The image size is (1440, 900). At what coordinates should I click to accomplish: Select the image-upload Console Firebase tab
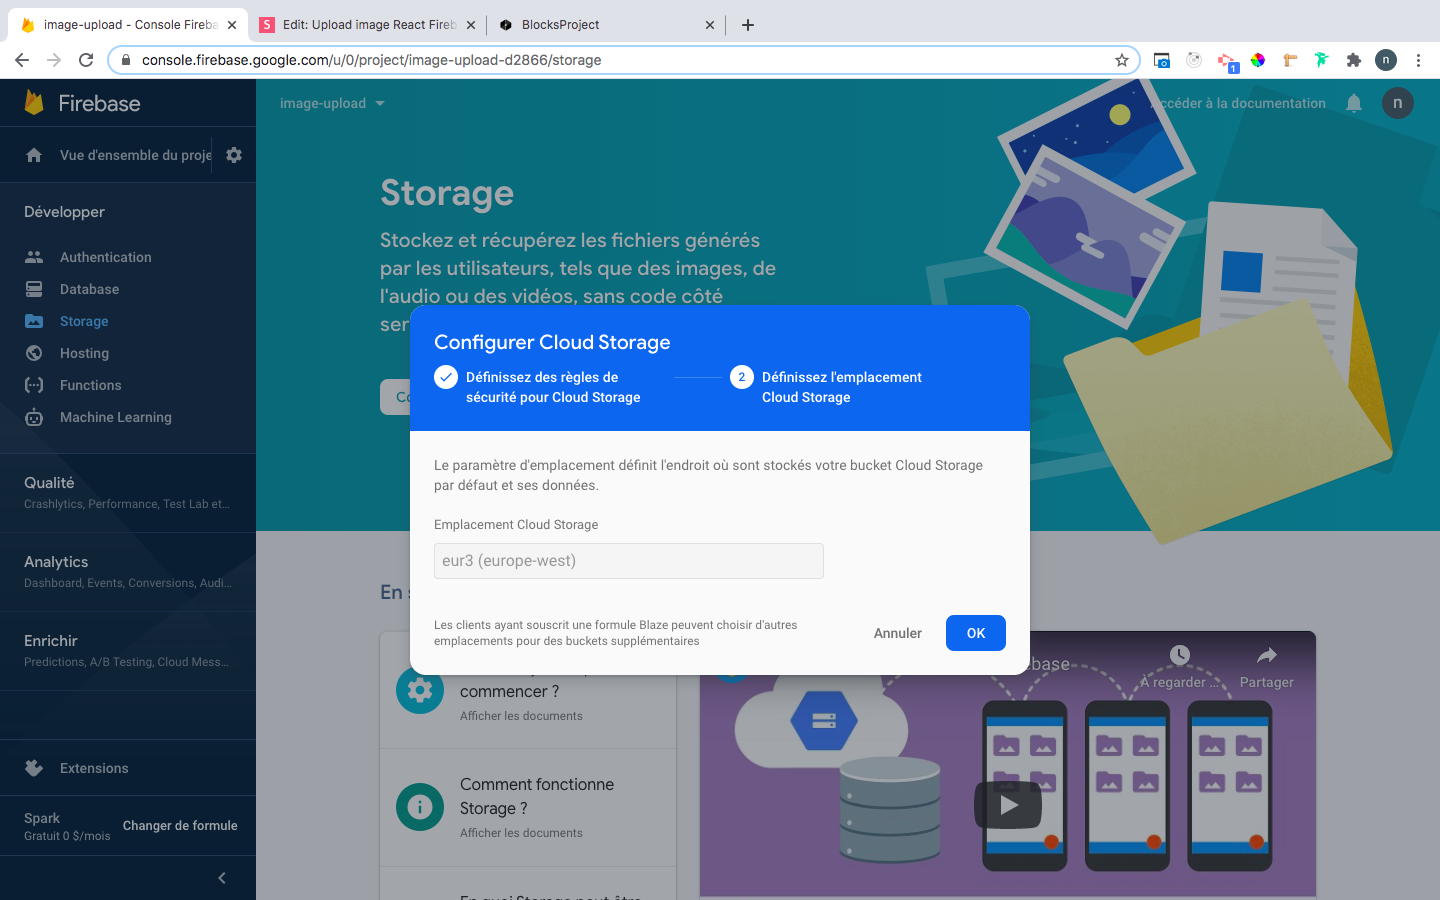(127, 25)
